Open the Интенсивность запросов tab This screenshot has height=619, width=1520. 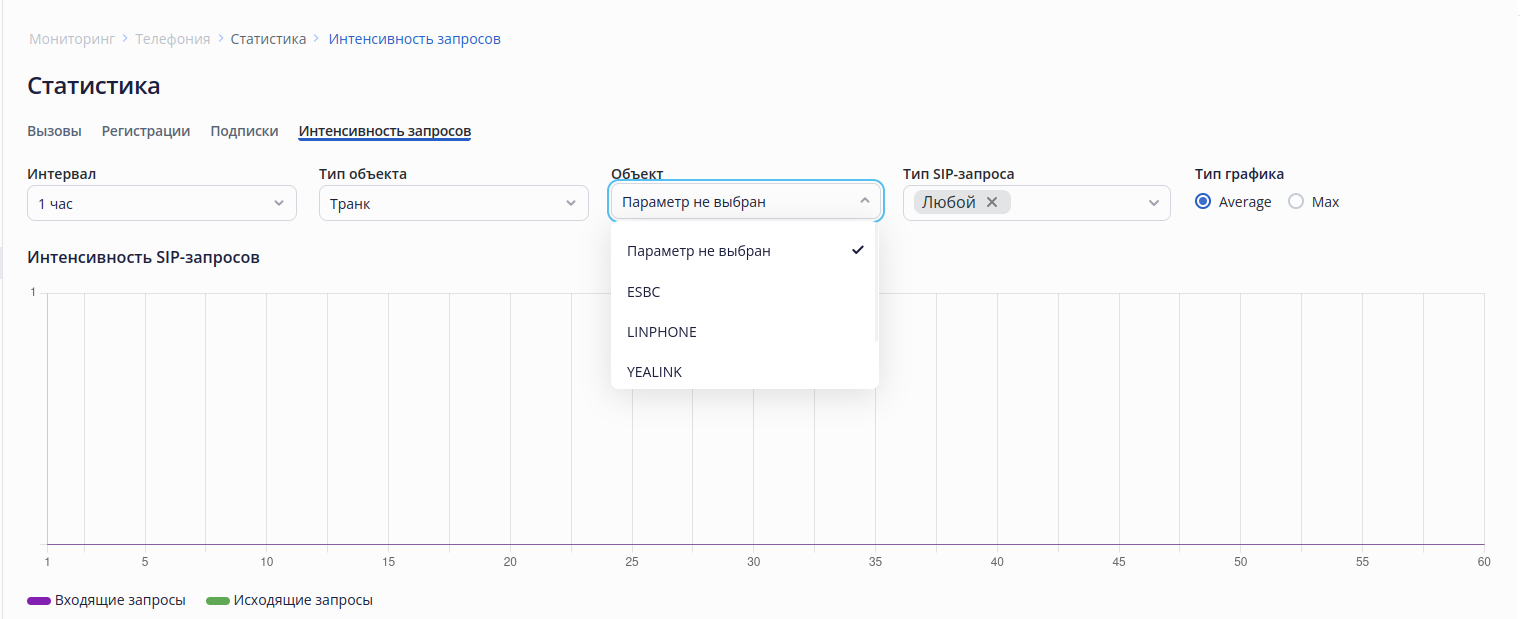[385, 131]
